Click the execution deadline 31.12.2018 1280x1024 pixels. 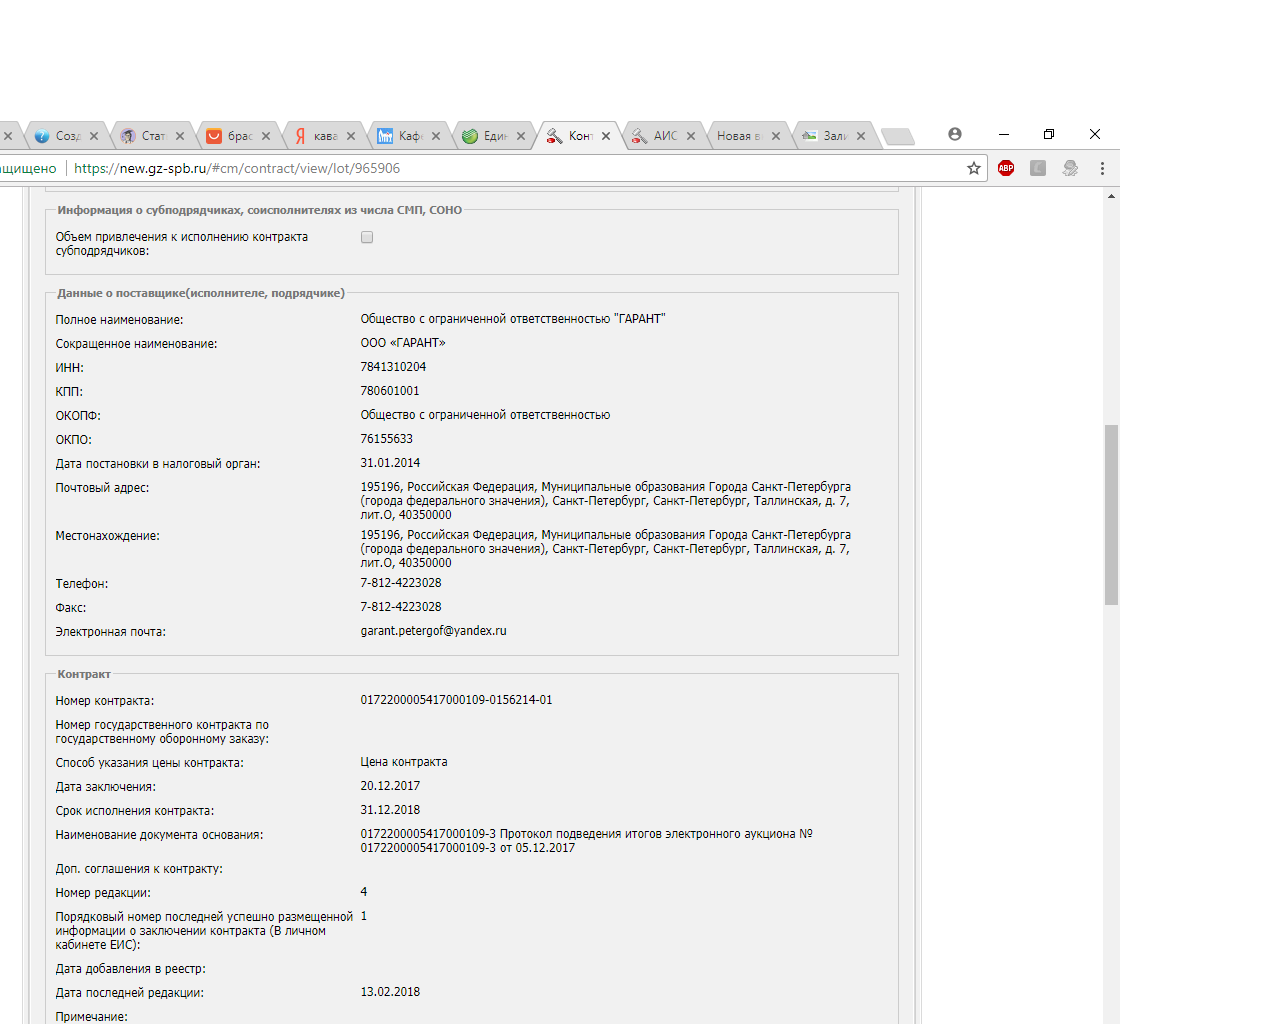[x=390, y=810]
